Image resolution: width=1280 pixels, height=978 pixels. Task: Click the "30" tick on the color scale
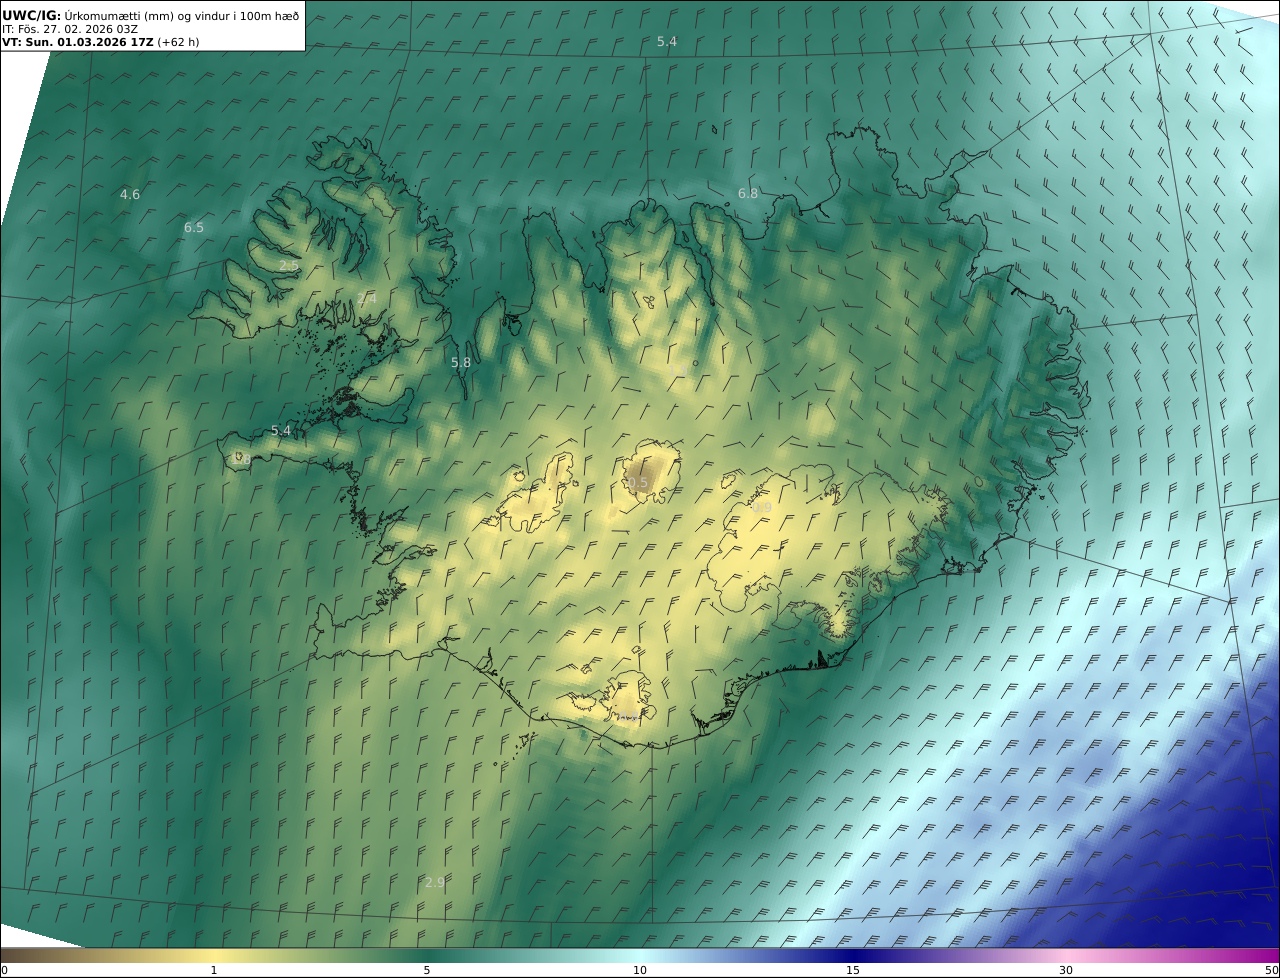pos(1066,970)
